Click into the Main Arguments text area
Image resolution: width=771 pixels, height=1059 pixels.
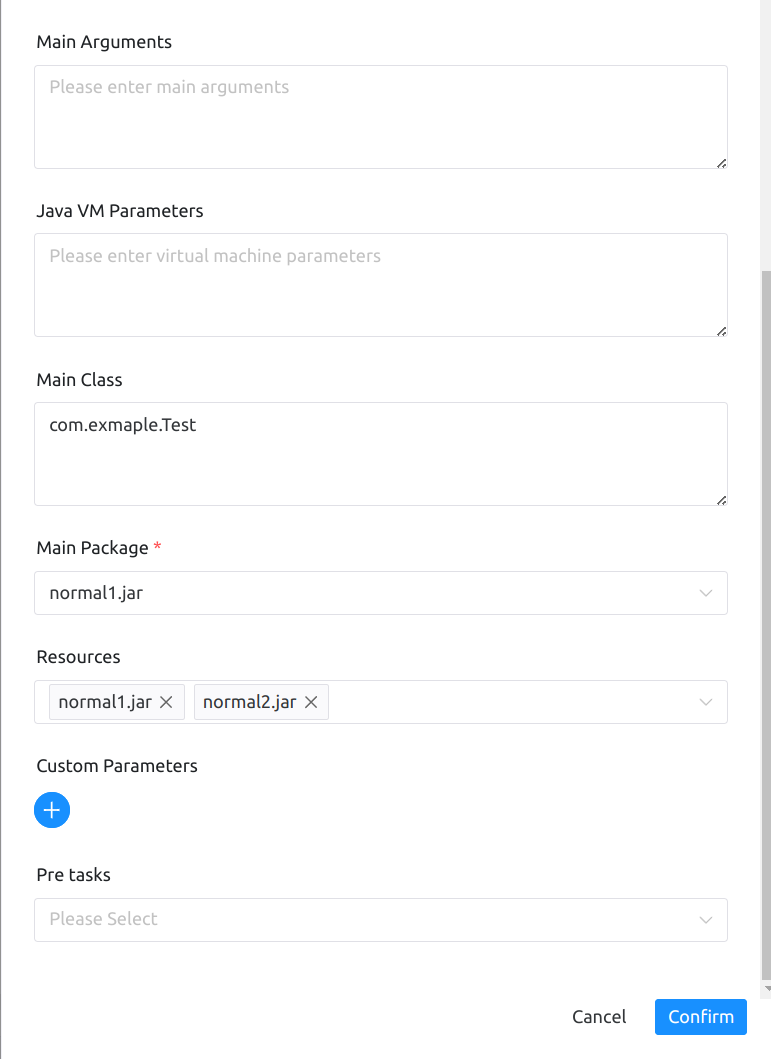tap(380, 117)
